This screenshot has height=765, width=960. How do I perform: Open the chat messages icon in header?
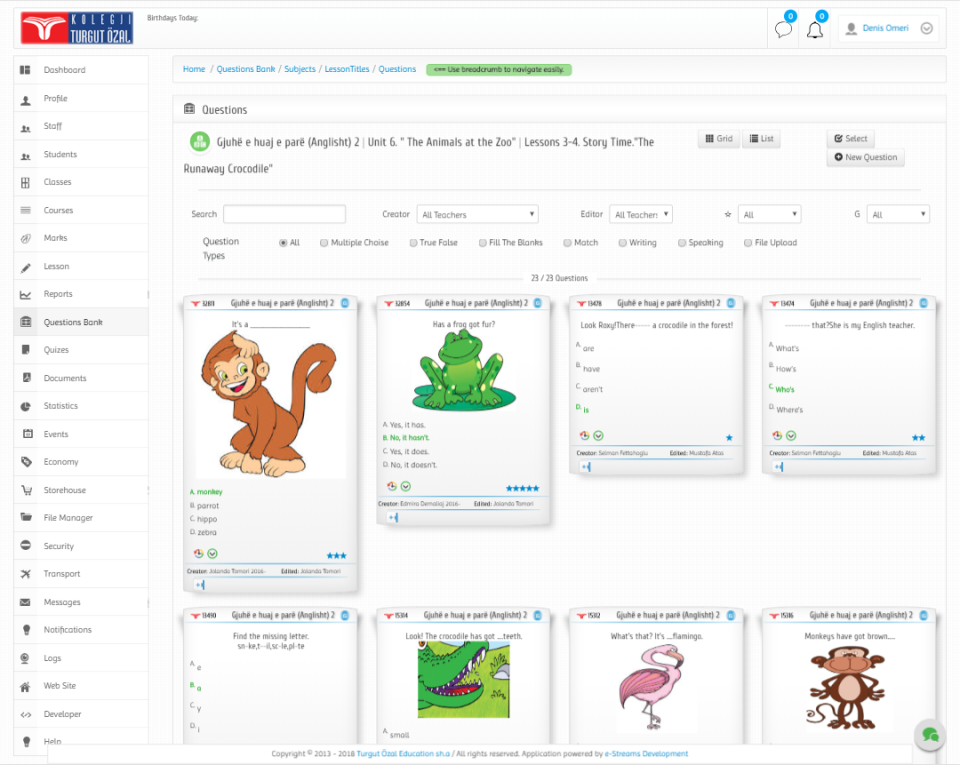pyautogui.click(x=783, y=29)
